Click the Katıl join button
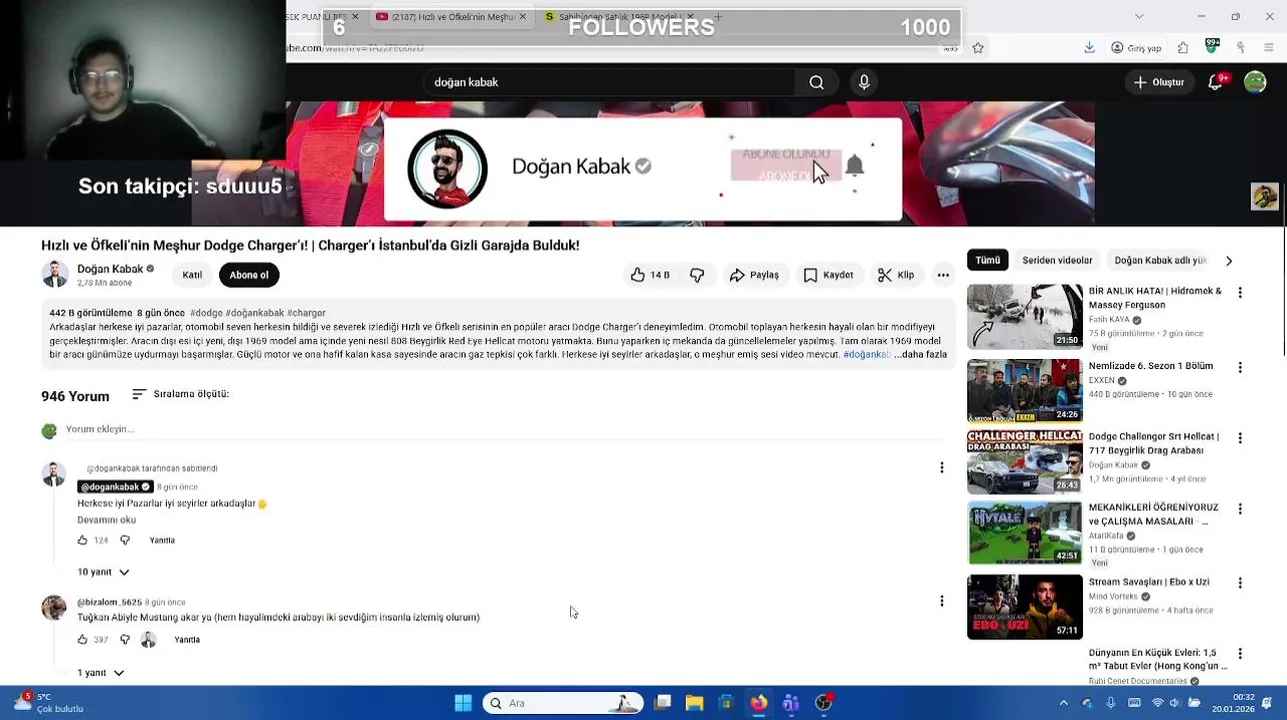The height and width of the screenshot is (720, 1287). coord(192,275)
